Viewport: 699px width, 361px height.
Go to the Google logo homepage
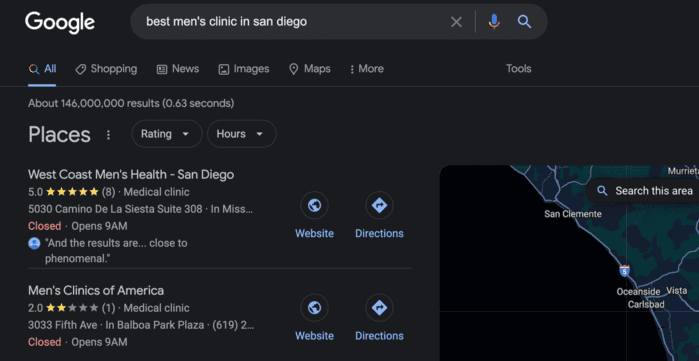point(60,22)
